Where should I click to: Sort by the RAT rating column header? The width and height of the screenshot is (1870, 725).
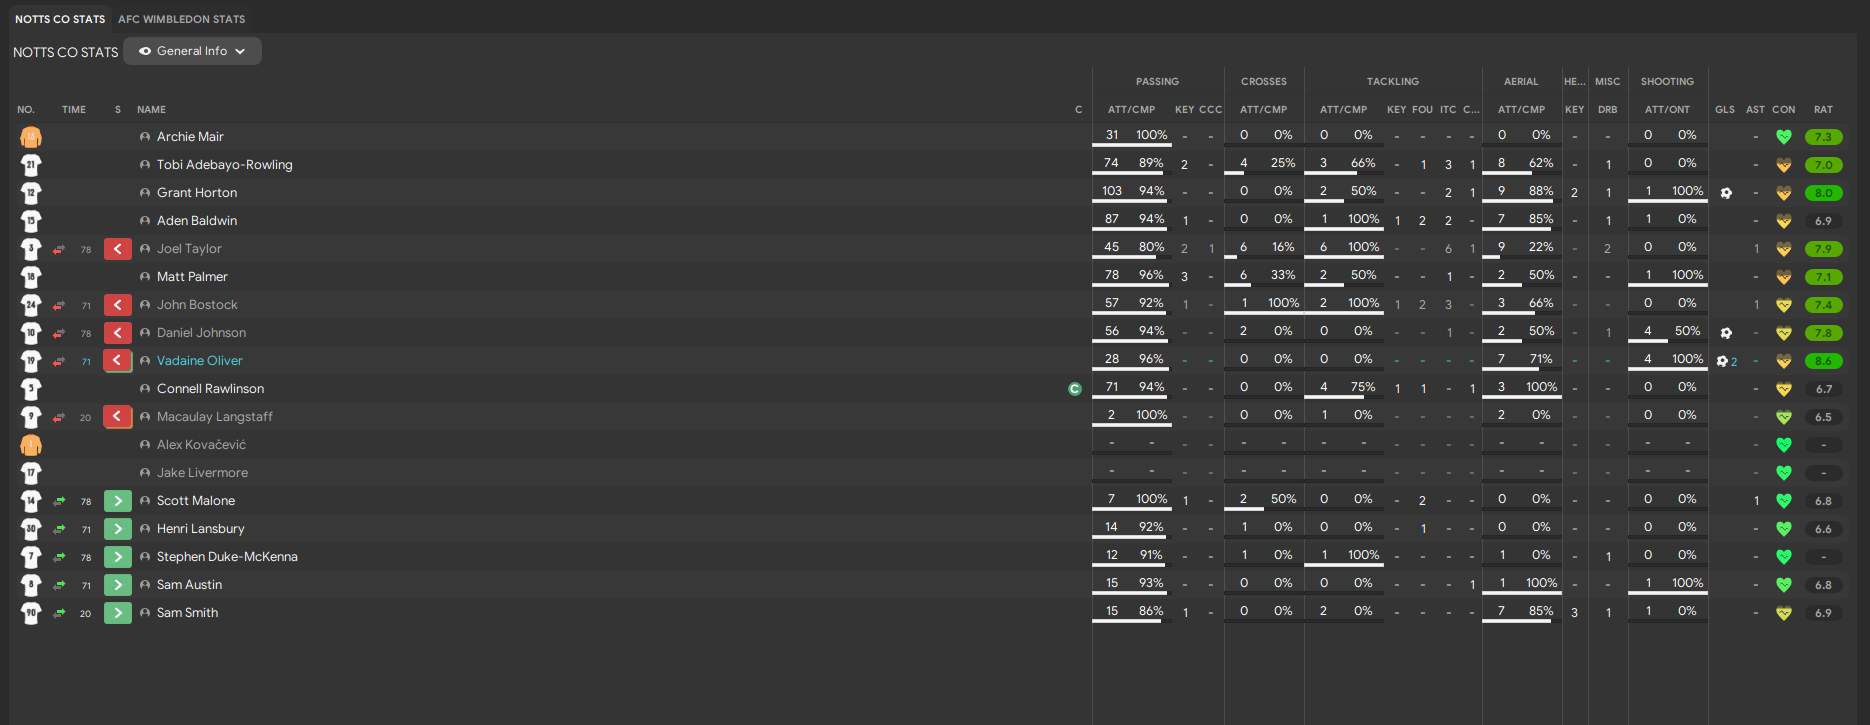pyautogui.click(x=1824, y=110)
